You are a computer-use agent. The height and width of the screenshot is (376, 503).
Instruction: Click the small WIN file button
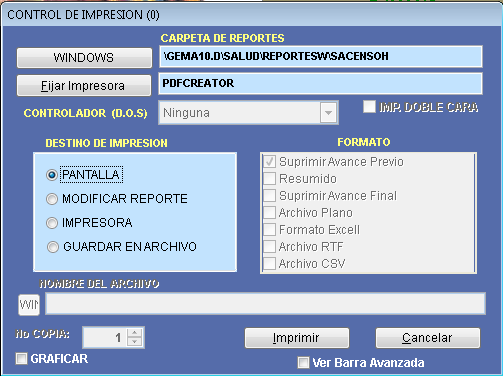point(29,304)
